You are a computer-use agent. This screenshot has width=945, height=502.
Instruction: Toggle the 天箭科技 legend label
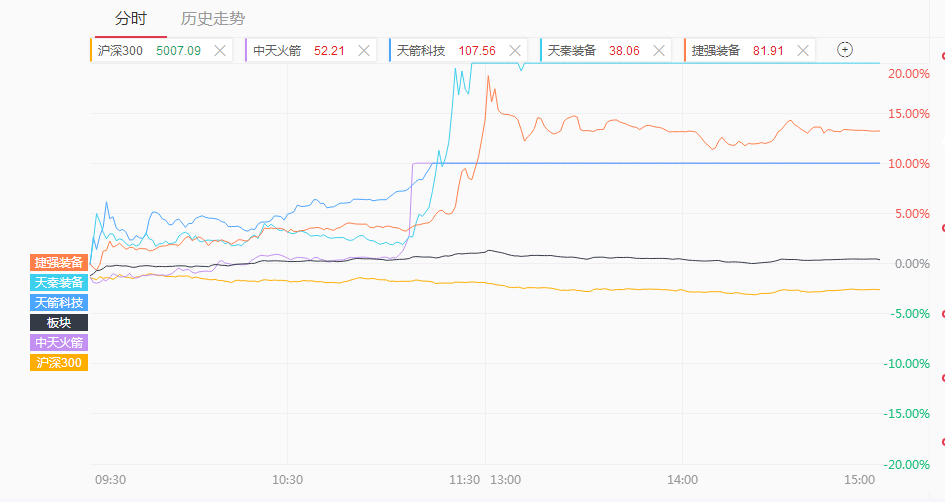pos(59,303)
